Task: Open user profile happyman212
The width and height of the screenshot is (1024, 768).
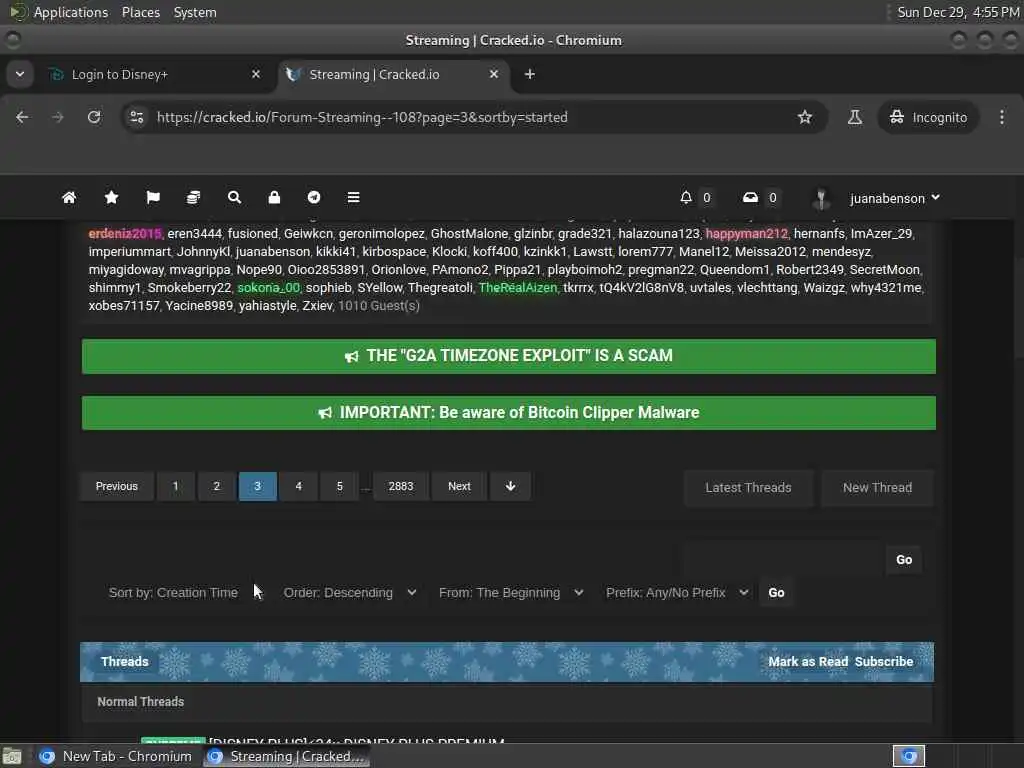Action: click(746, 233)
